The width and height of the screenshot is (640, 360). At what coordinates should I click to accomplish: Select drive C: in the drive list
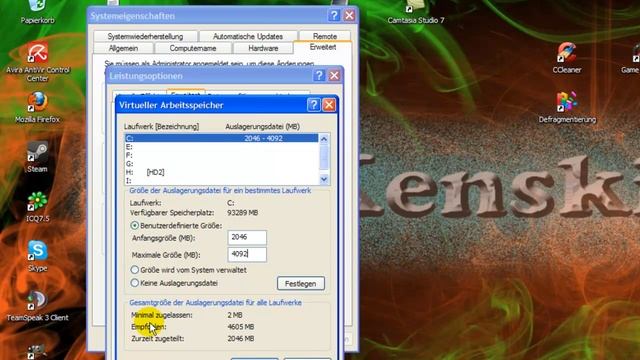coord(221,138)
